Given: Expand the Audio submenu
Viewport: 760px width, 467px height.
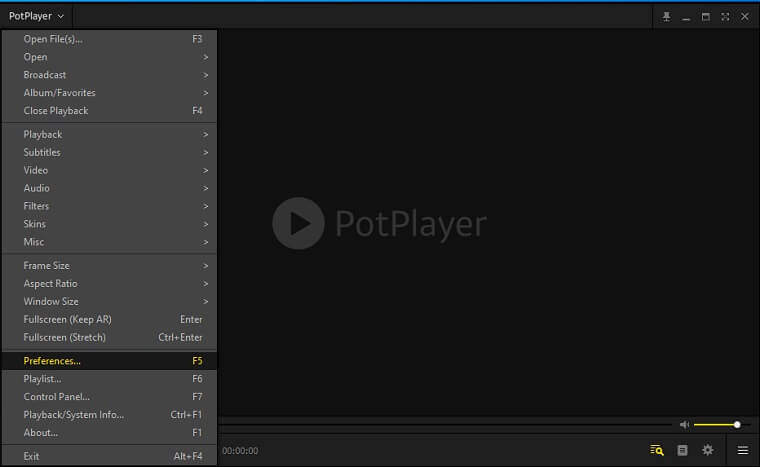Looking at the screenshot, I should pos(110,188).
